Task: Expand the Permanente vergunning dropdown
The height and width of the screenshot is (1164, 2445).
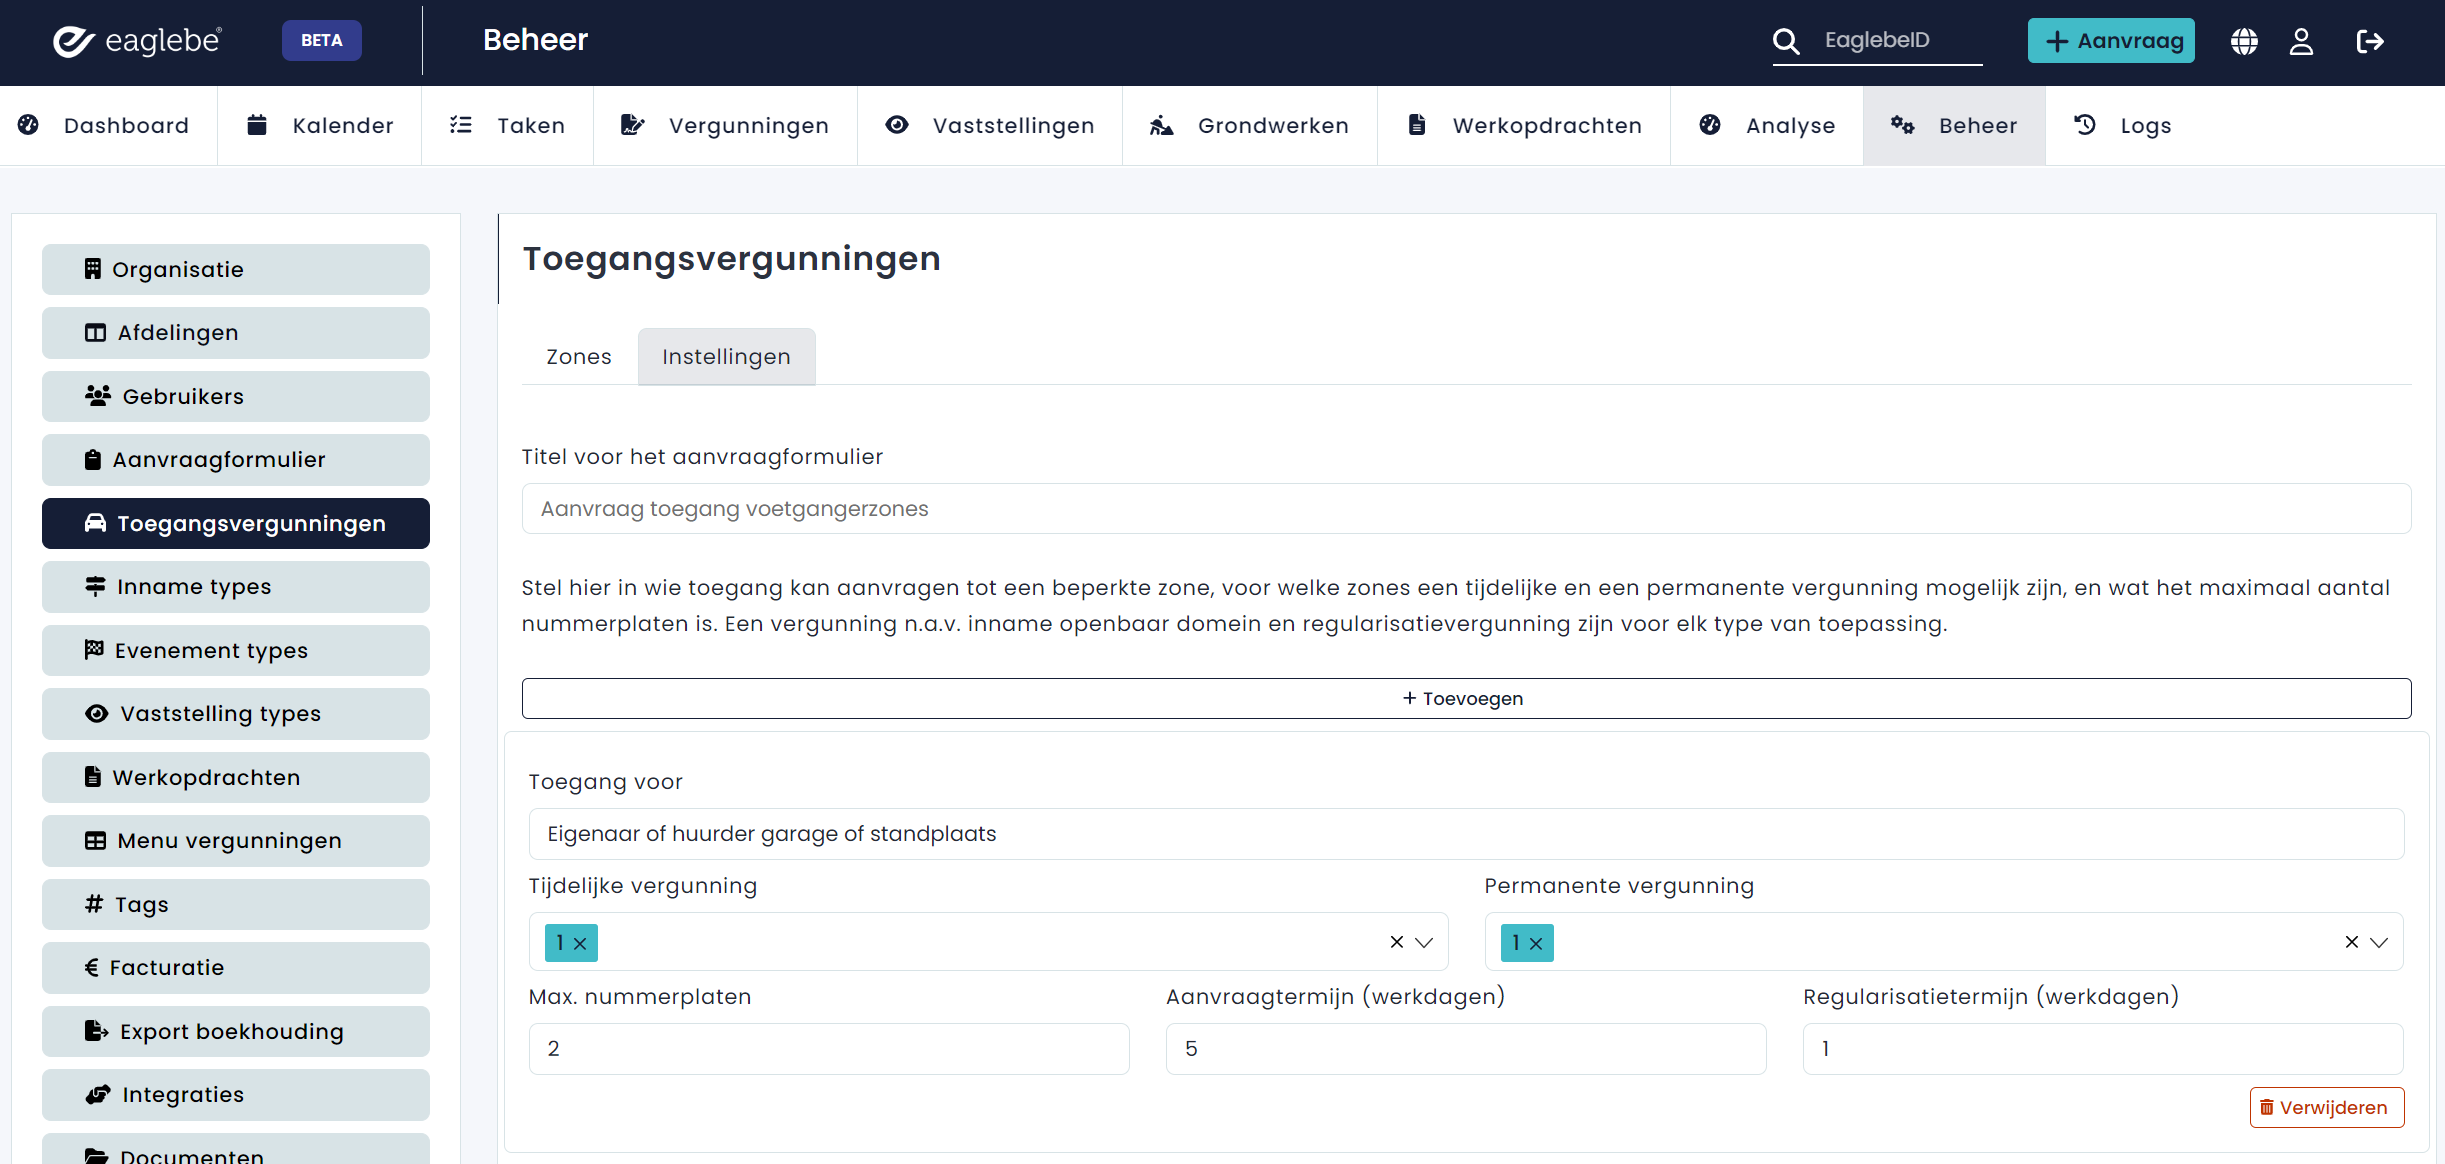Action: coord(2380,942)
